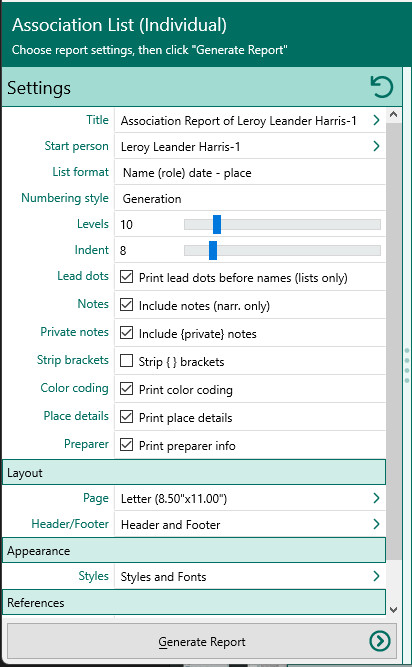Click the chevron next to Leroy Leander Harris-1
This screenshot has width=412, height=667.
(376, 146)
